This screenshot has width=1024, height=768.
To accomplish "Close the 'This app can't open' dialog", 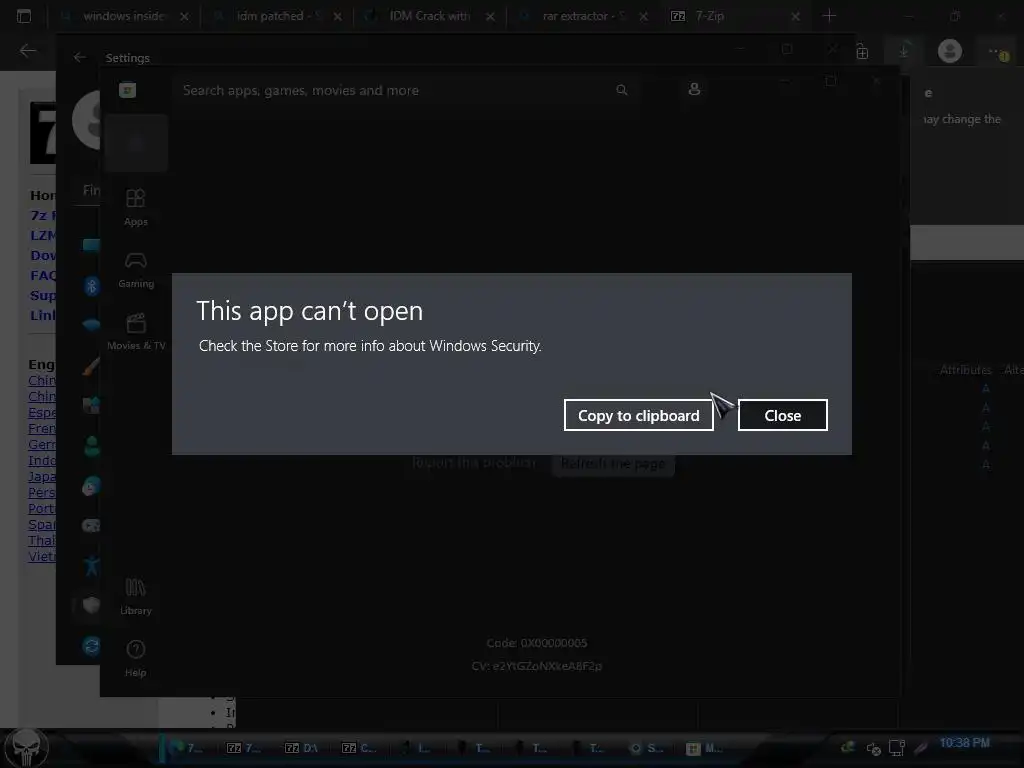I will pos(782,415).
